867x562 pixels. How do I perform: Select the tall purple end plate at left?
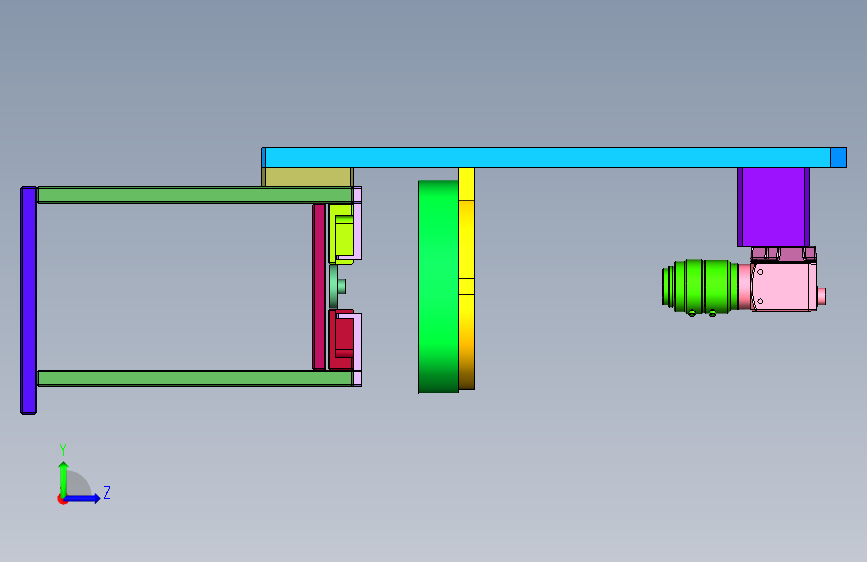click(x=28, y=300)
